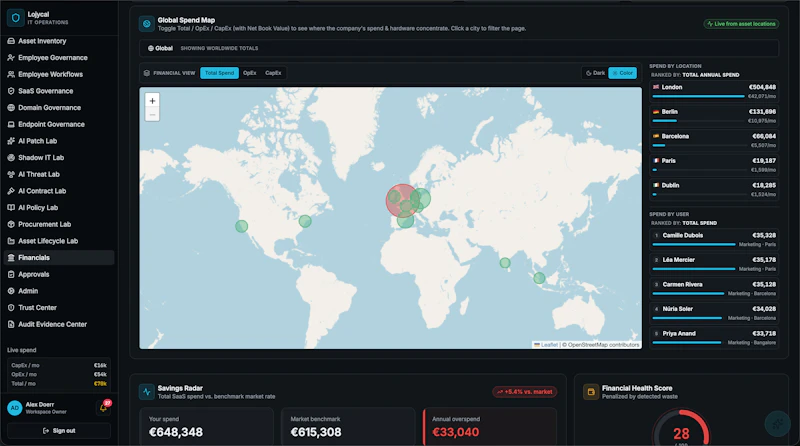Zoom out on the map
This screenshot has width=800, height=446.
point(152,114)
